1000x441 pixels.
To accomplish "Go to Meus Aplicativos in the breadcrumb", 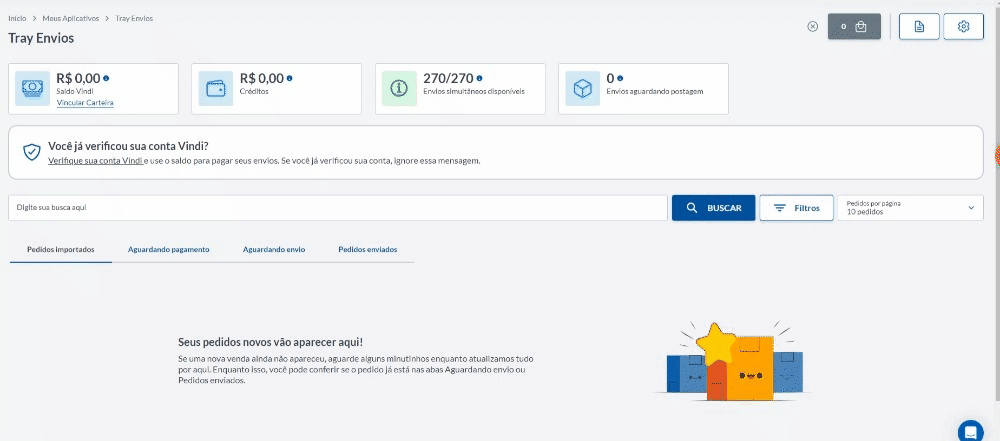I will click(71, 19).
